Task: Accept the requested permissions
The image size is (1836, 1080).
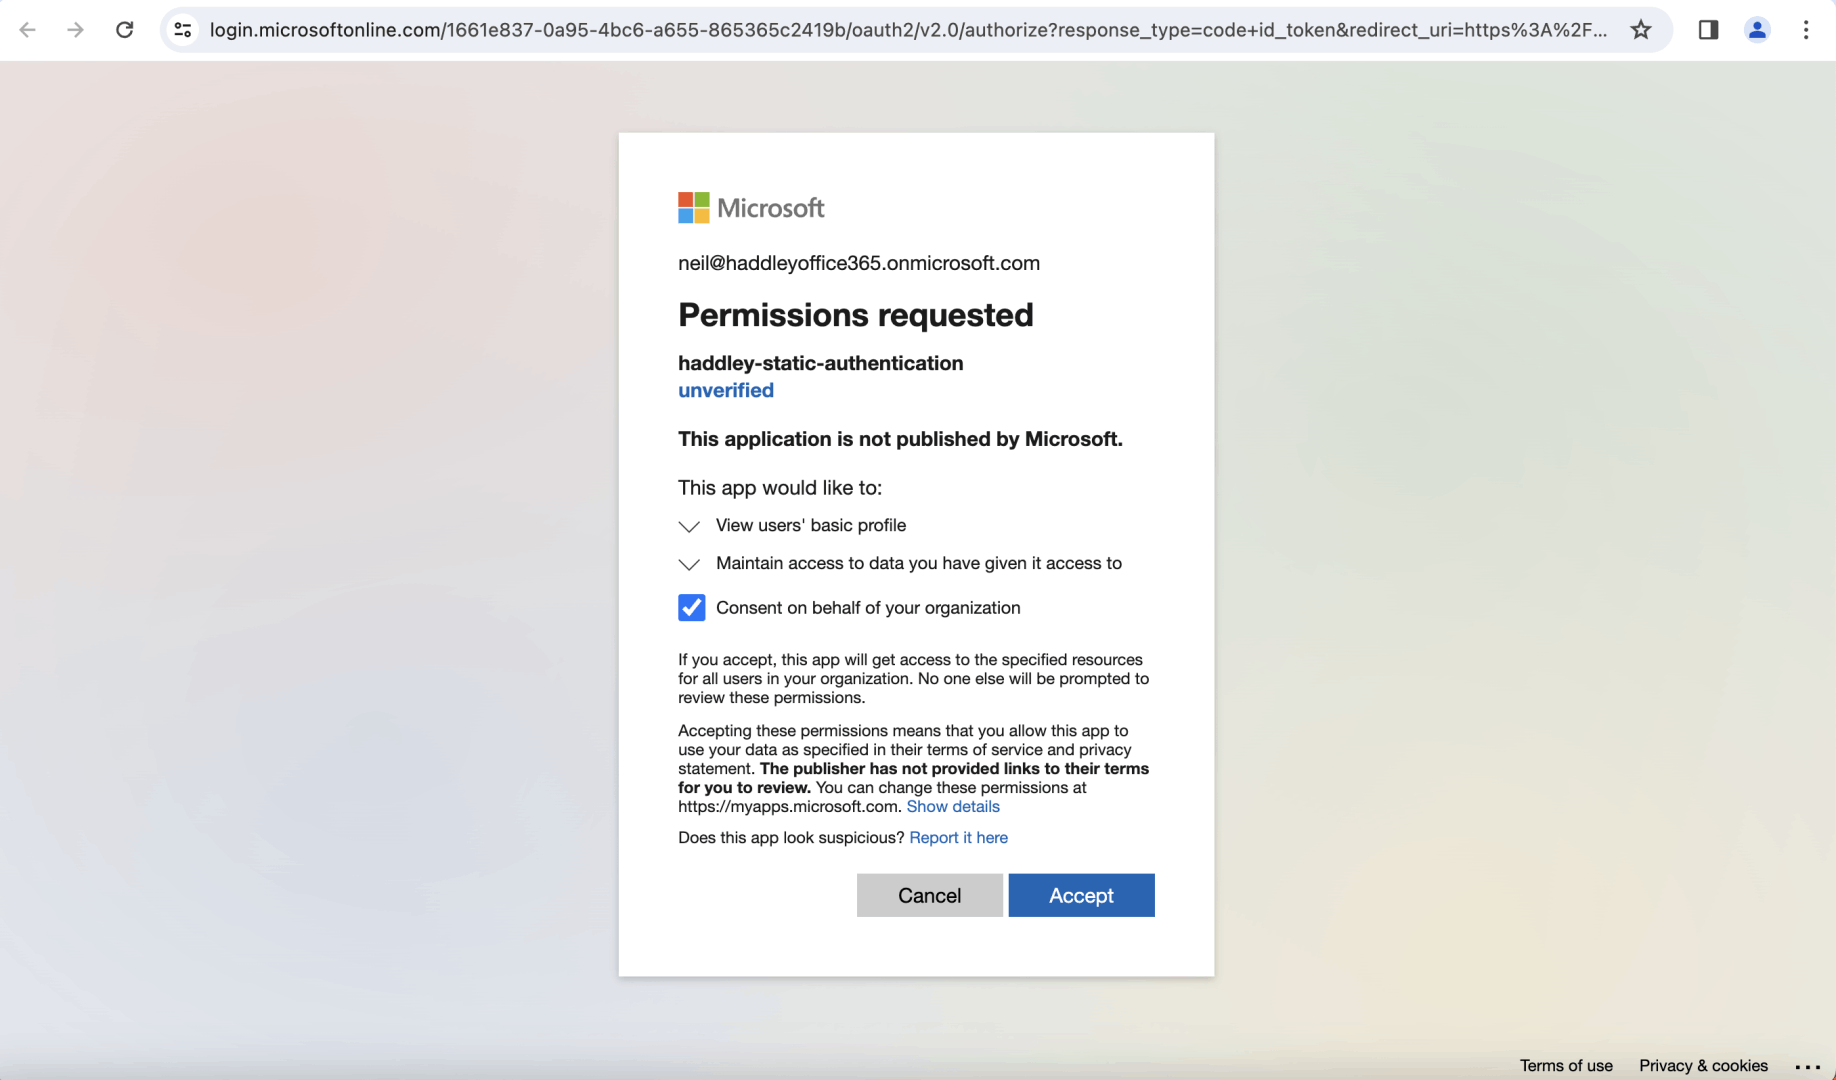Action: [x=1081, y=895]
